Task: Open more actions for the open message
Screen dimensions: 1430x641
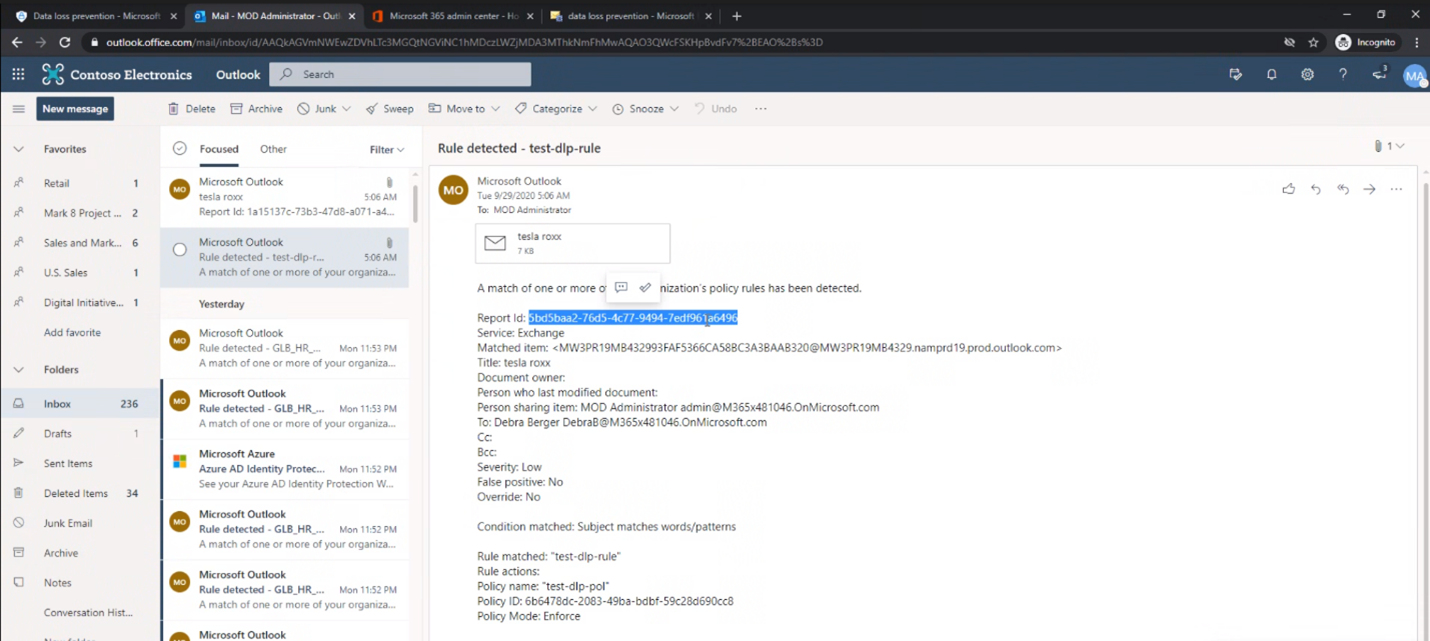Action: (x=1397, y=189)
